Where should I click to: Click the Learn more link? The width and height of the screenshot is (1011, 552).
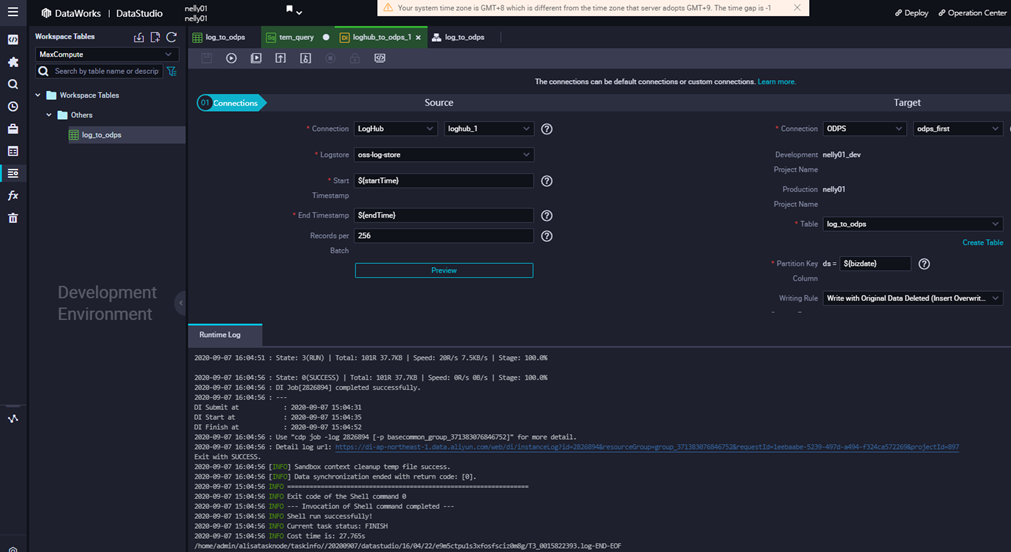(776, 82)
